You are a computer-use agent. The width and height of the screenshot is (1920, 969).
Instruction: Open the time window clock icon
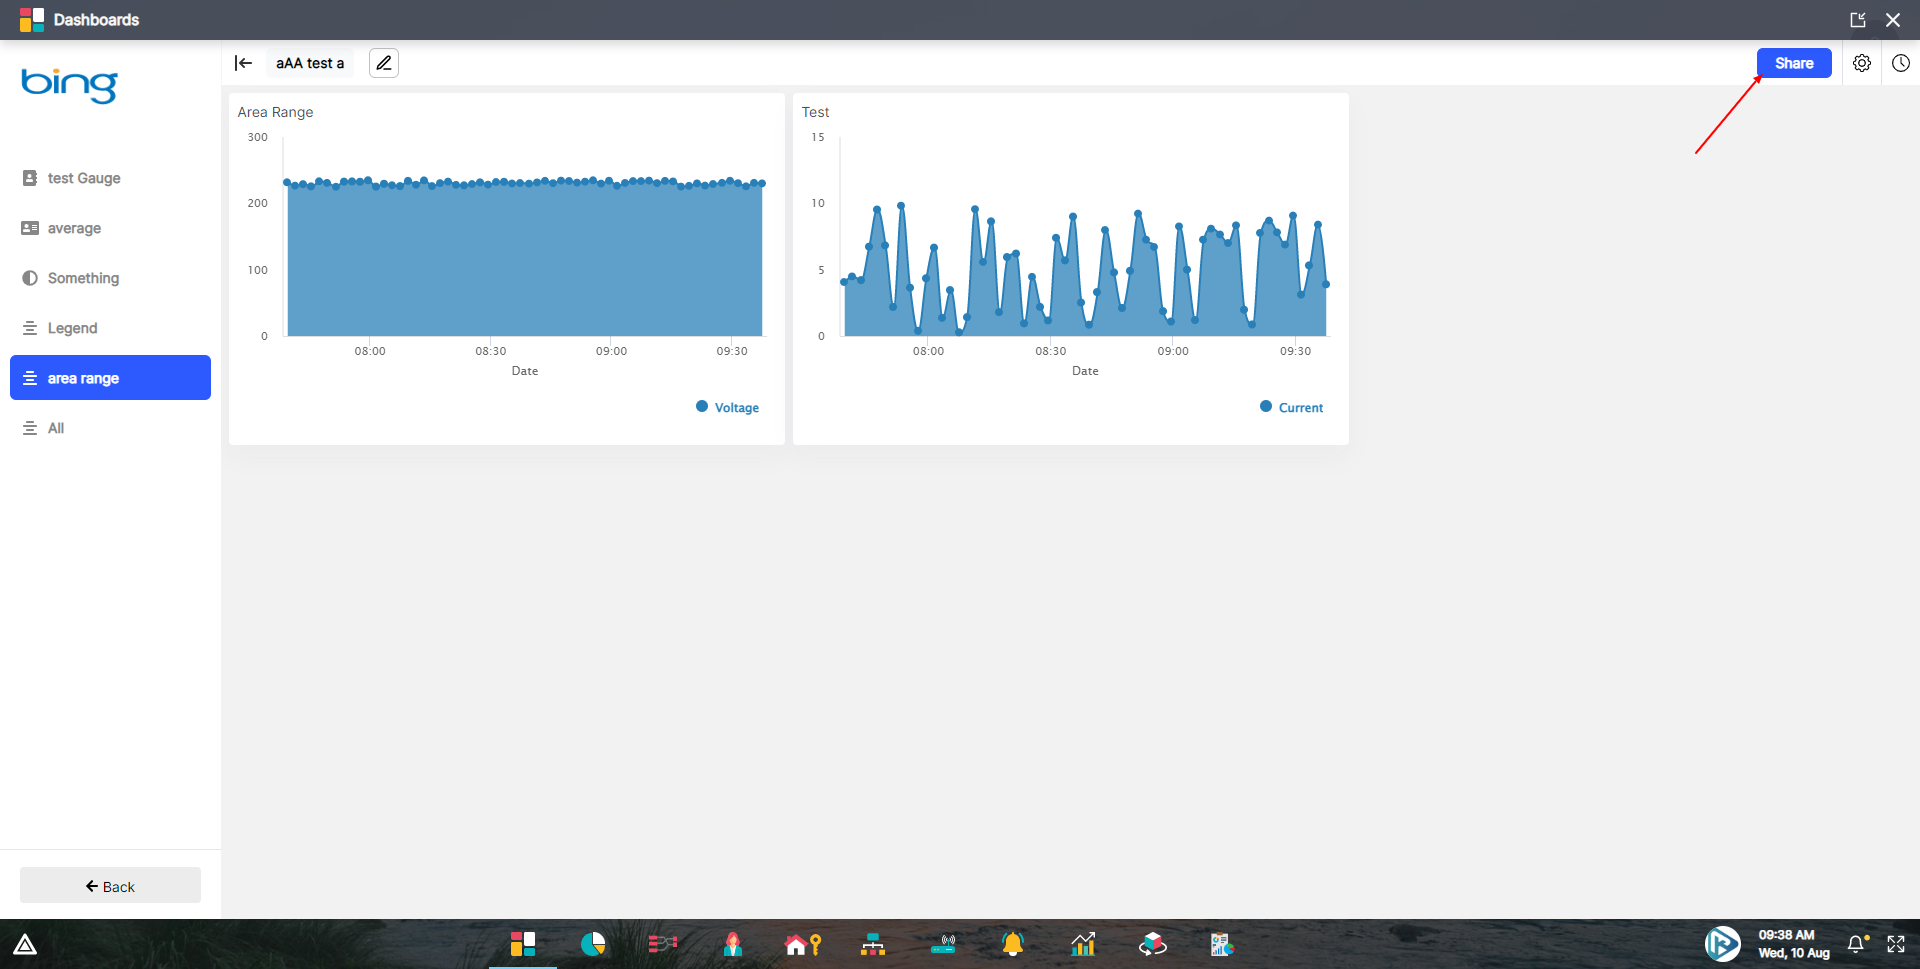(x=1901, y=62)
